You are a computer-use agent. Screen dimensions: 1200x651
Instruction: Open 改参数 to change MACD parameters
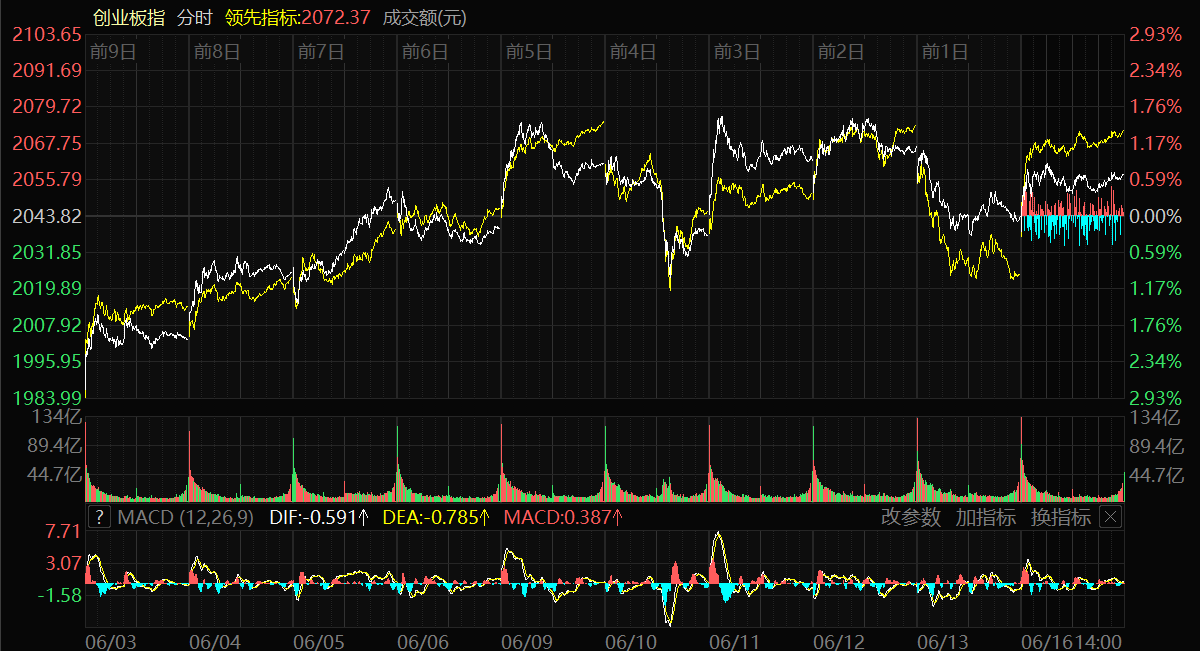point(911,517)
